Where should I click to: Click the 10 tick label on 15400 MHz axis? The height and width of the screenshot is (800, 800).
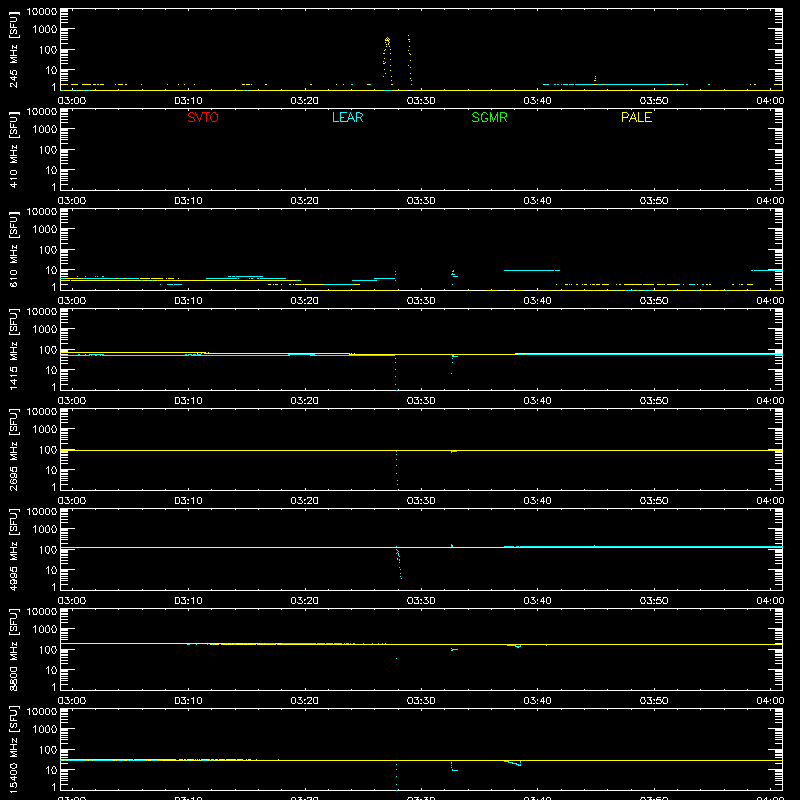51,770
